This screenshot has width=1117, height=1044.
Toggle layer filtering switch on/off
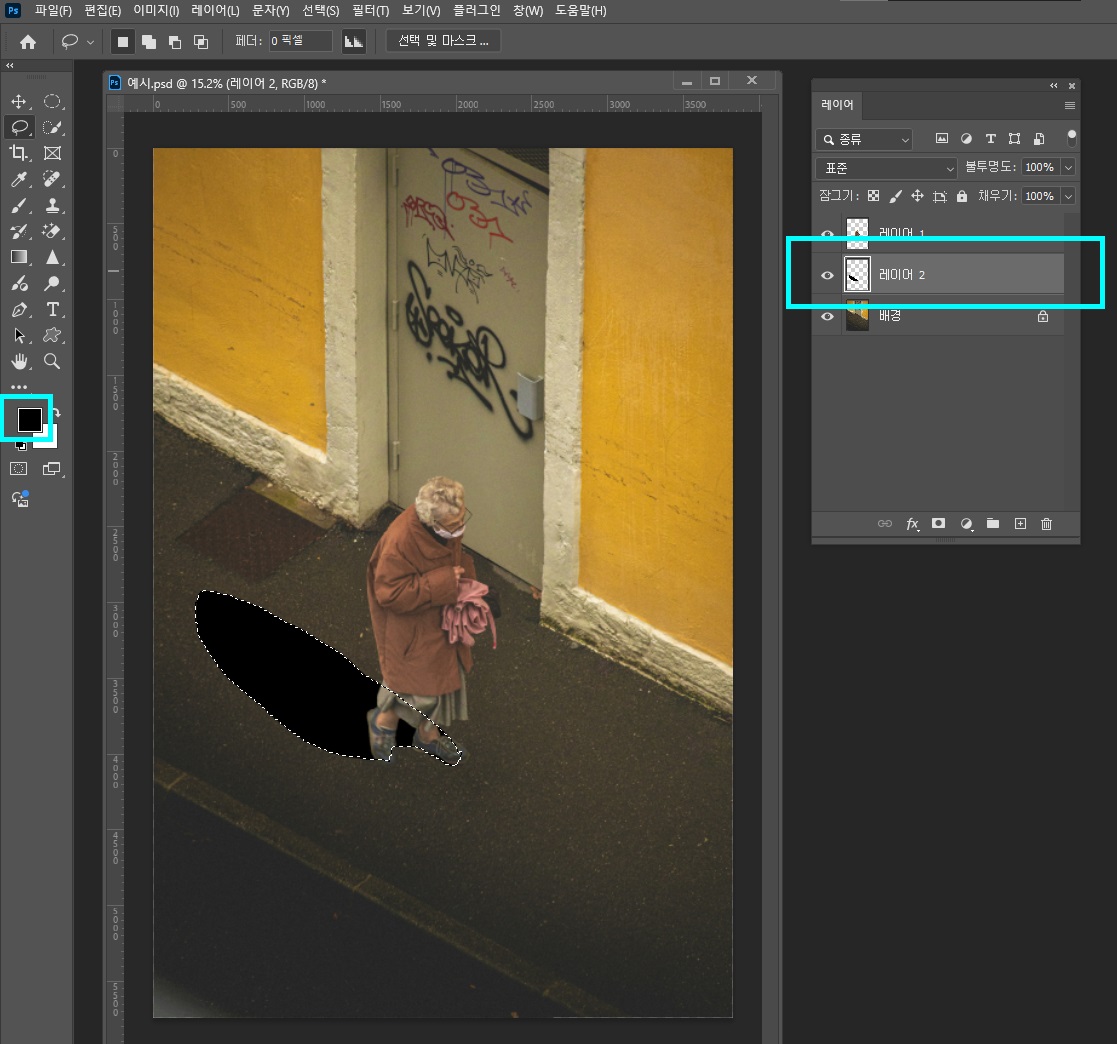pos(1071,138)
